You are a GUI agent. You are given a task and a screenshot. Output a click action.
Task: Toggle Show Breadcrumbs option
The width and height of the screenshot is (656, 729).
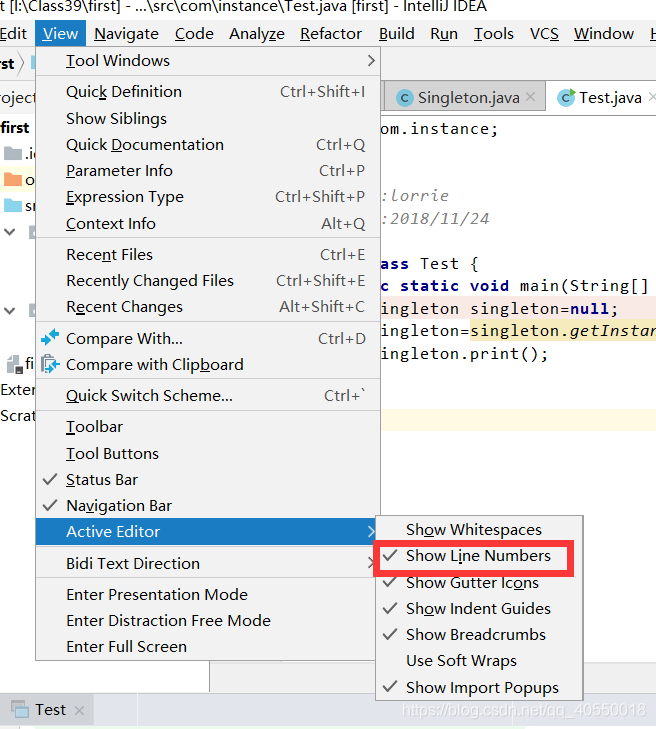pyautogui.click(x=479, y=635)
